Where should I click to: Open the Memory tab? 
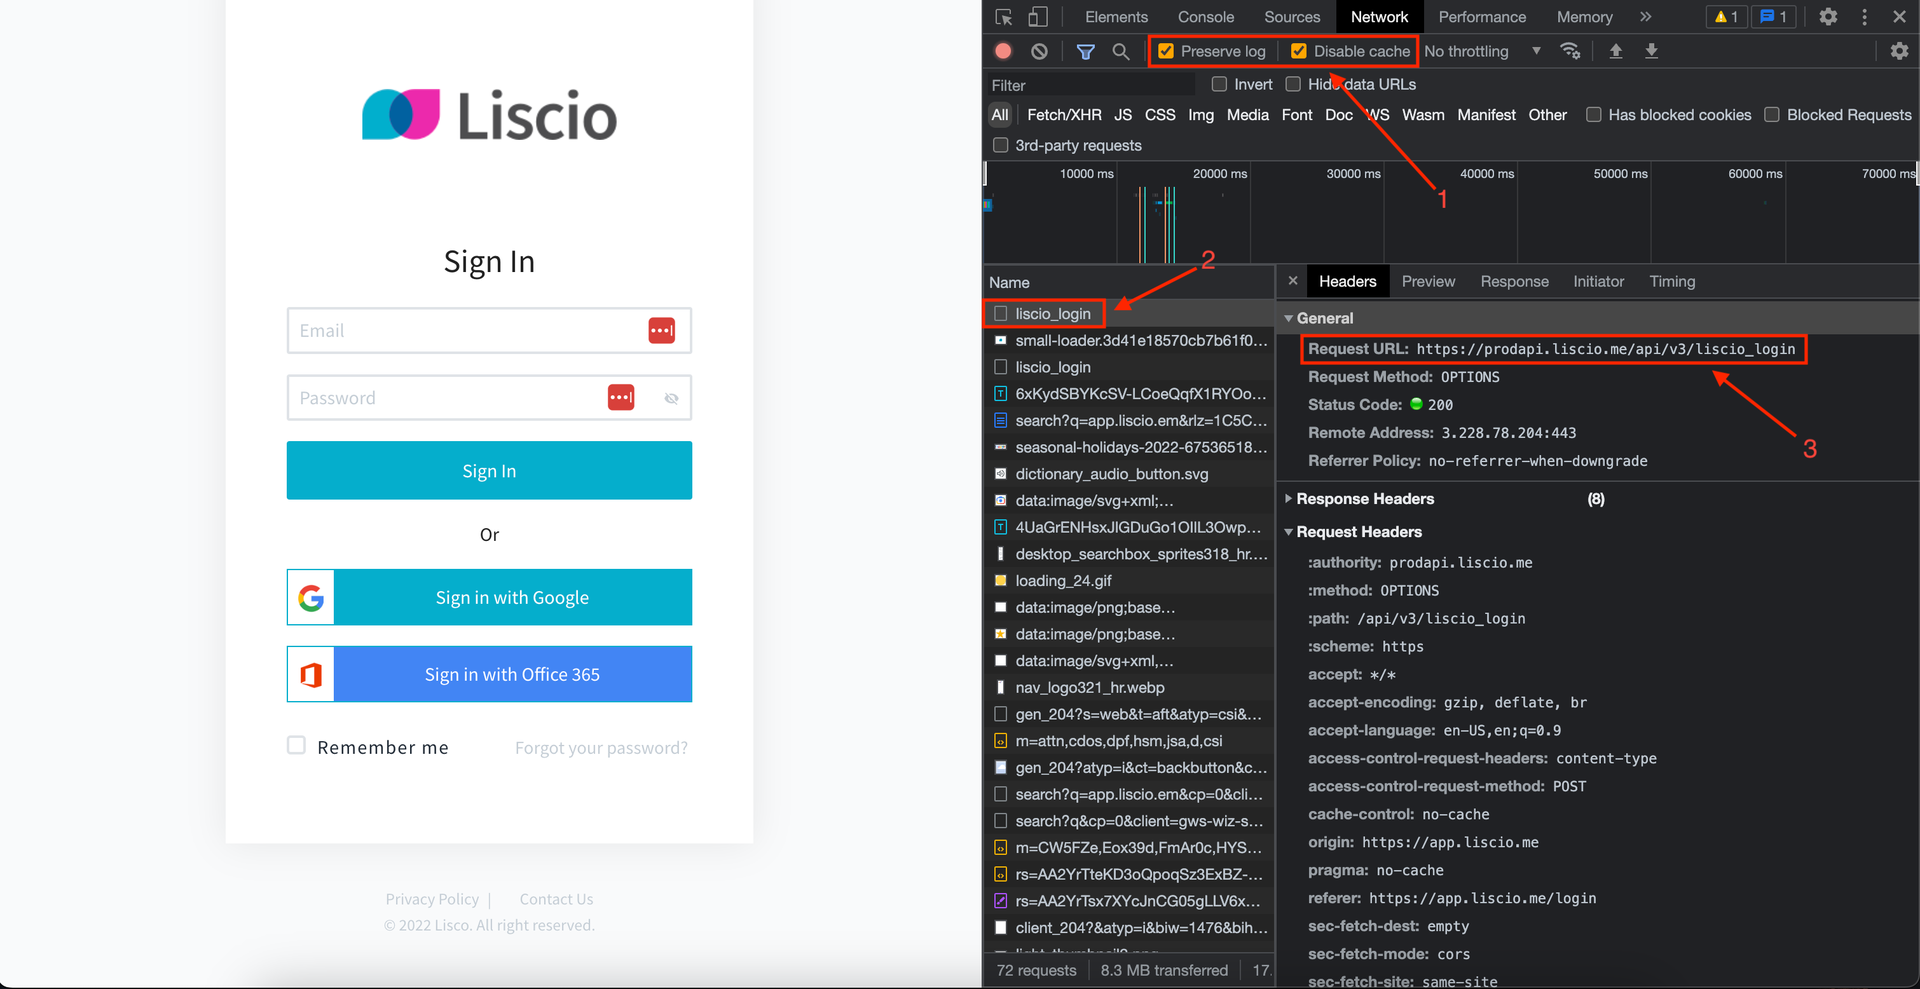[1584, 17]
